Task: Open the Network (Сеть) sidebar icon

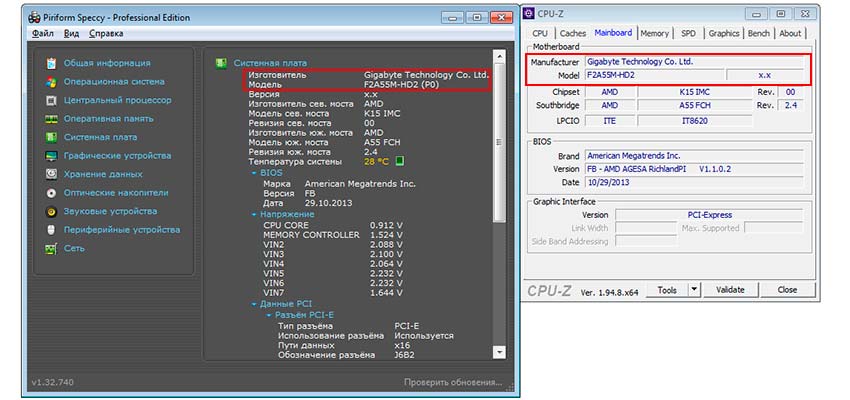Action: [51, 248]
